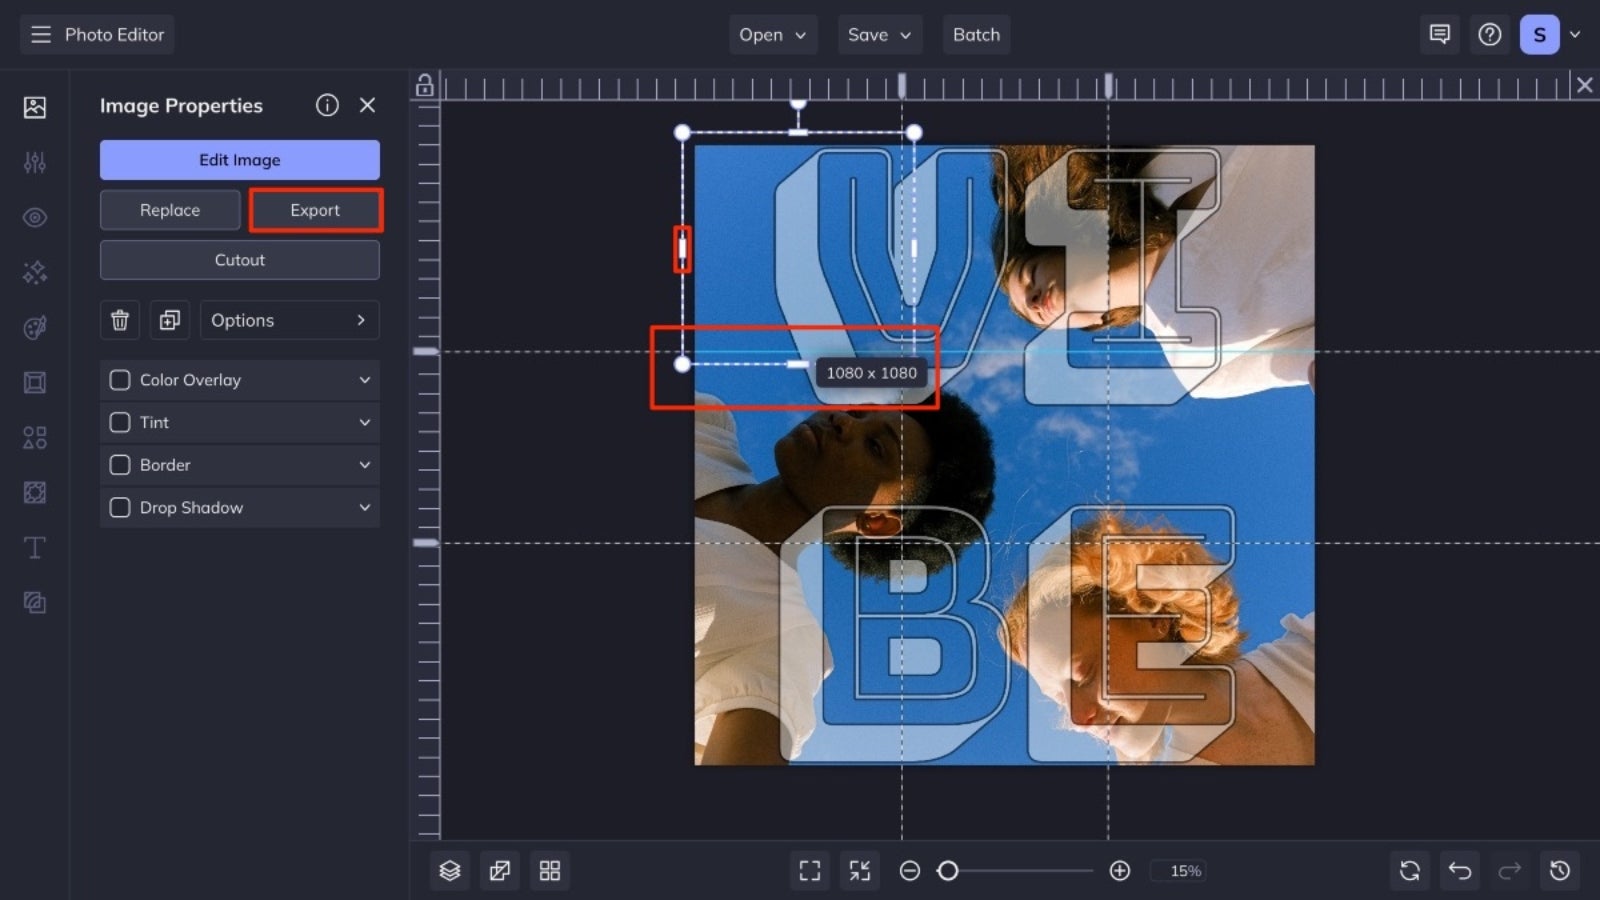Select the AI sparkles tool
Viewport: 1600px width, 900px height.
coord(34,272)
